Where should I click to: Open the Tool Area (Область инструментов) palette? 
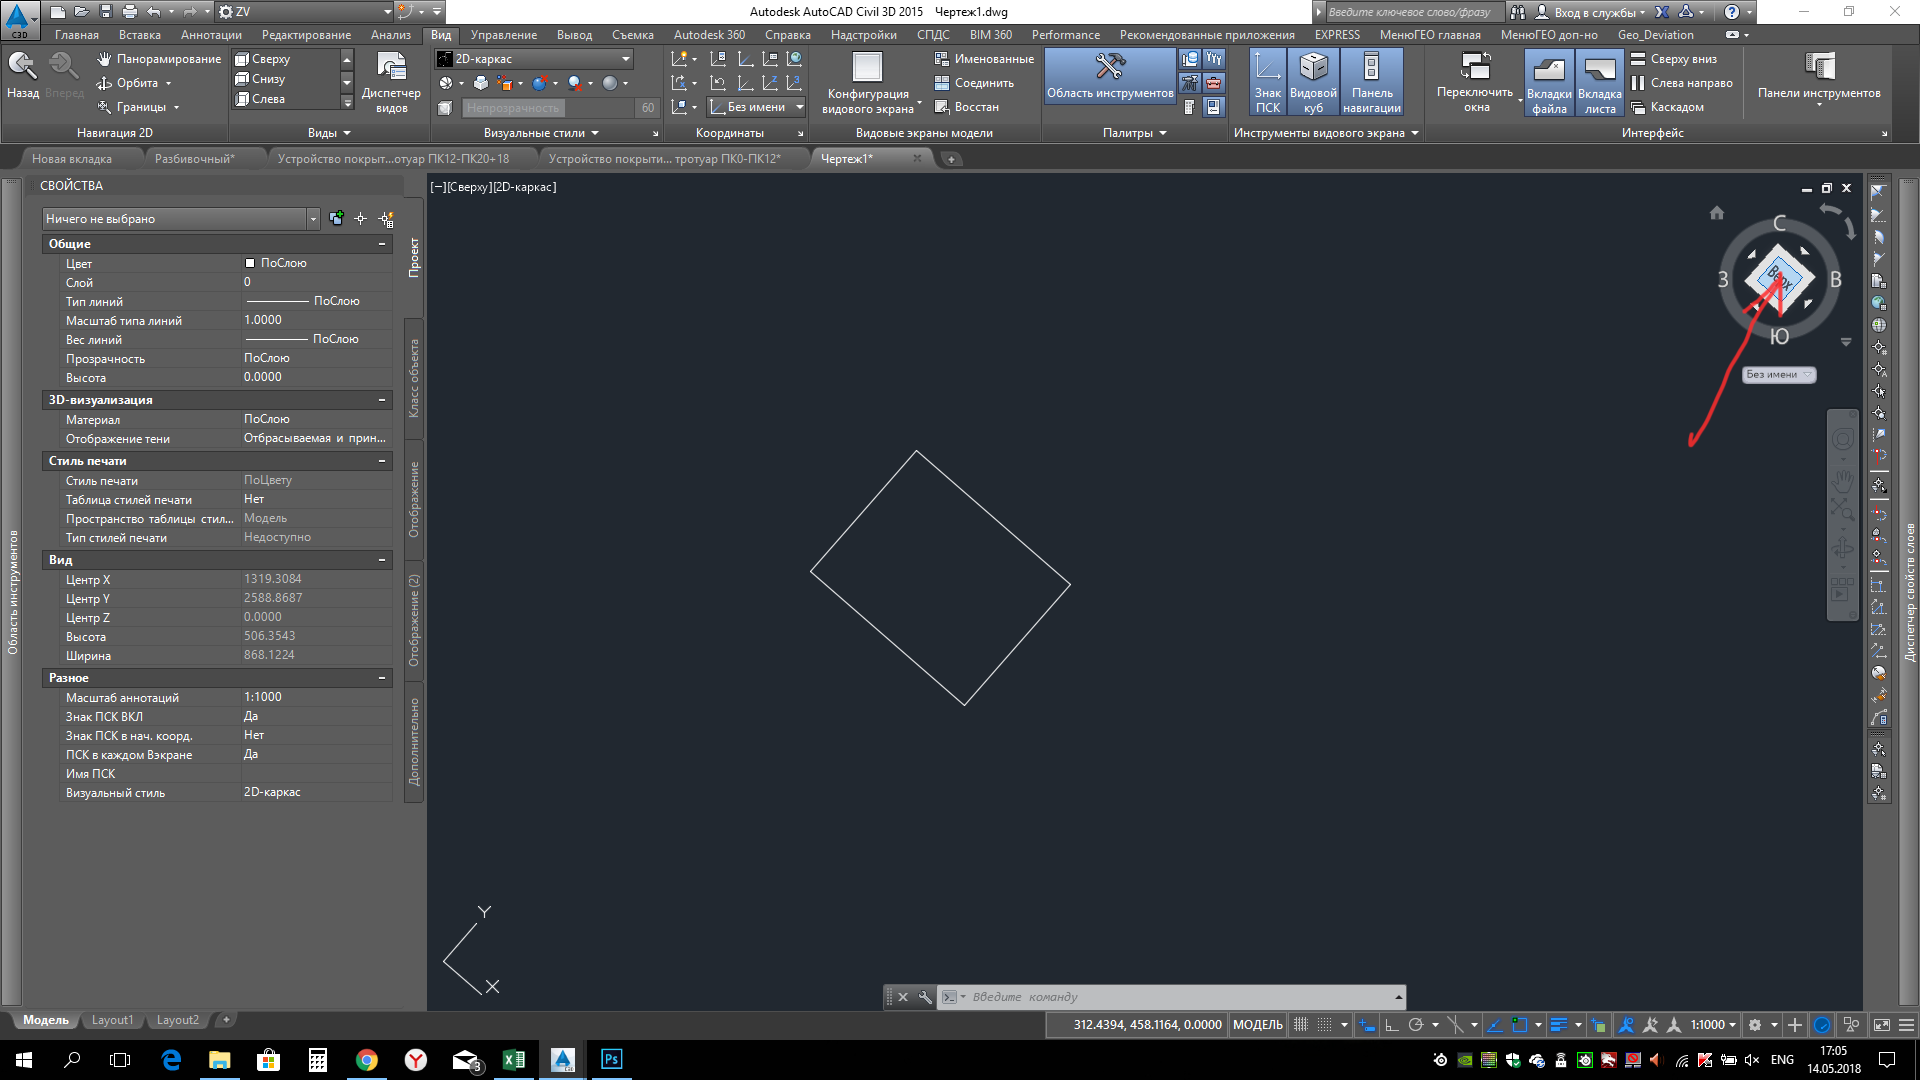click(1110, 78)
